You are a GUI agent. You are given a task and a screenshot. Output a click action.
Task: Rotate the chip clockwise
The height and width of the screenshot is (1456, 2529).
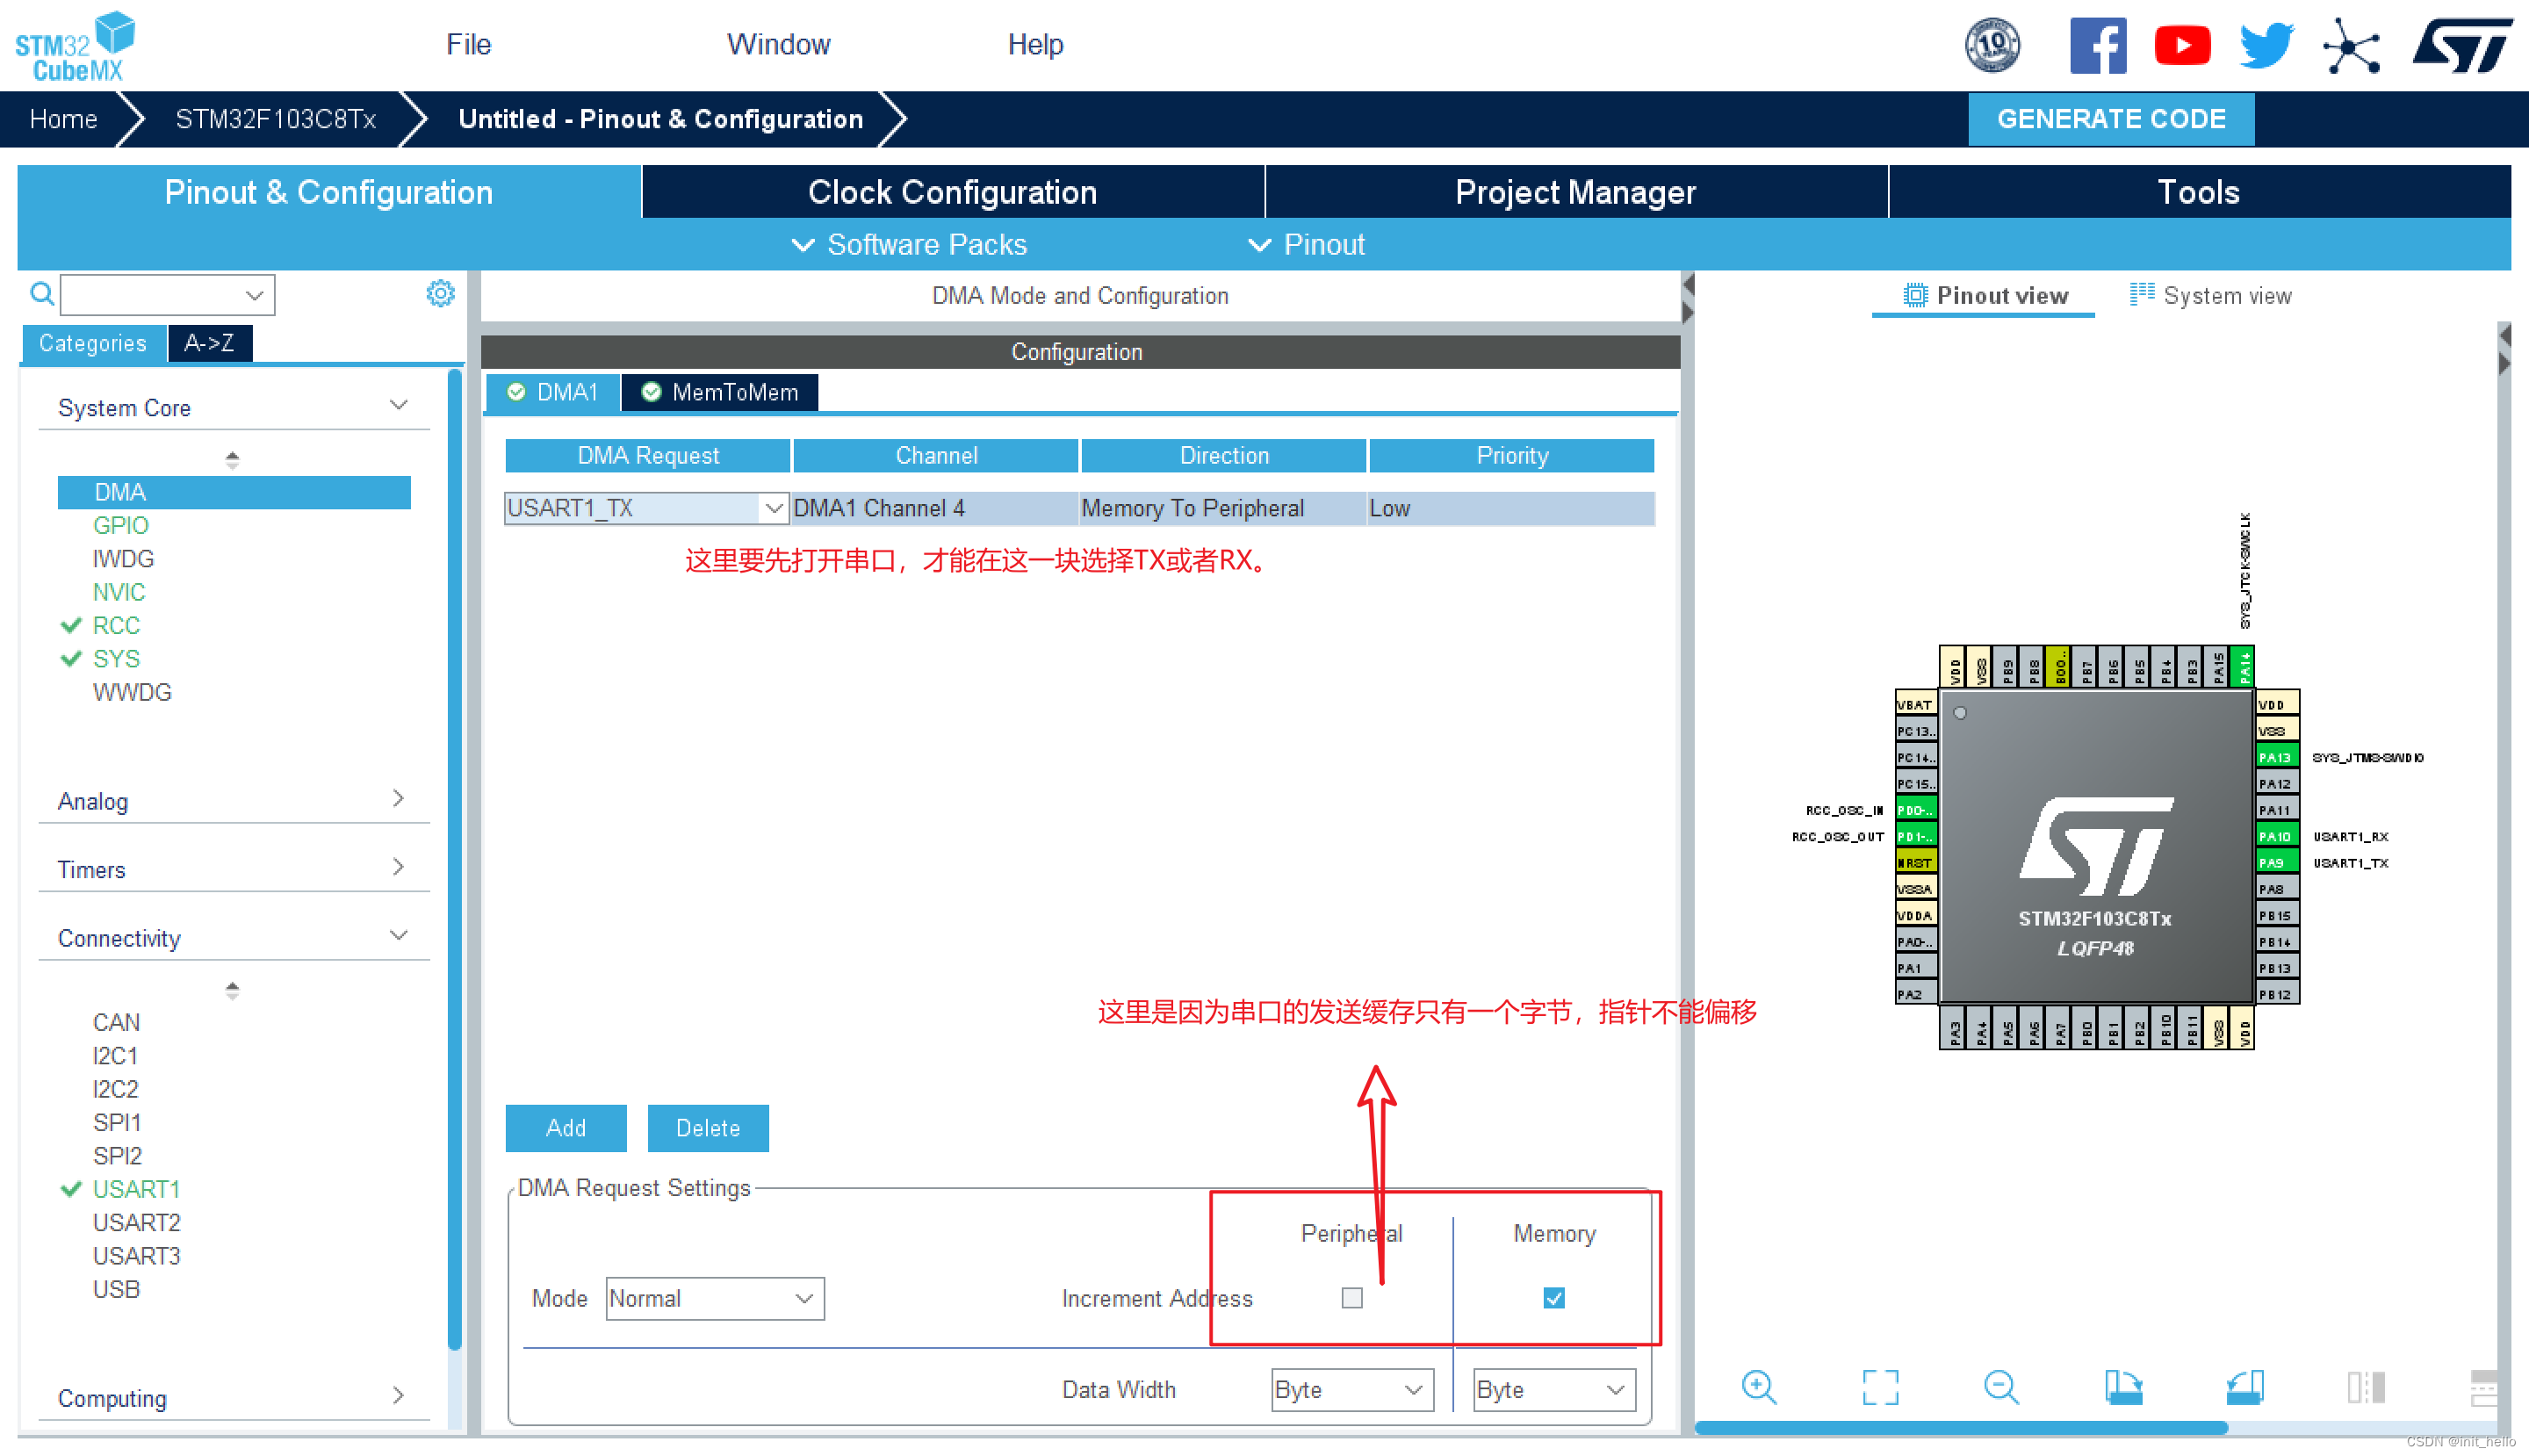pos(2123,1387)
